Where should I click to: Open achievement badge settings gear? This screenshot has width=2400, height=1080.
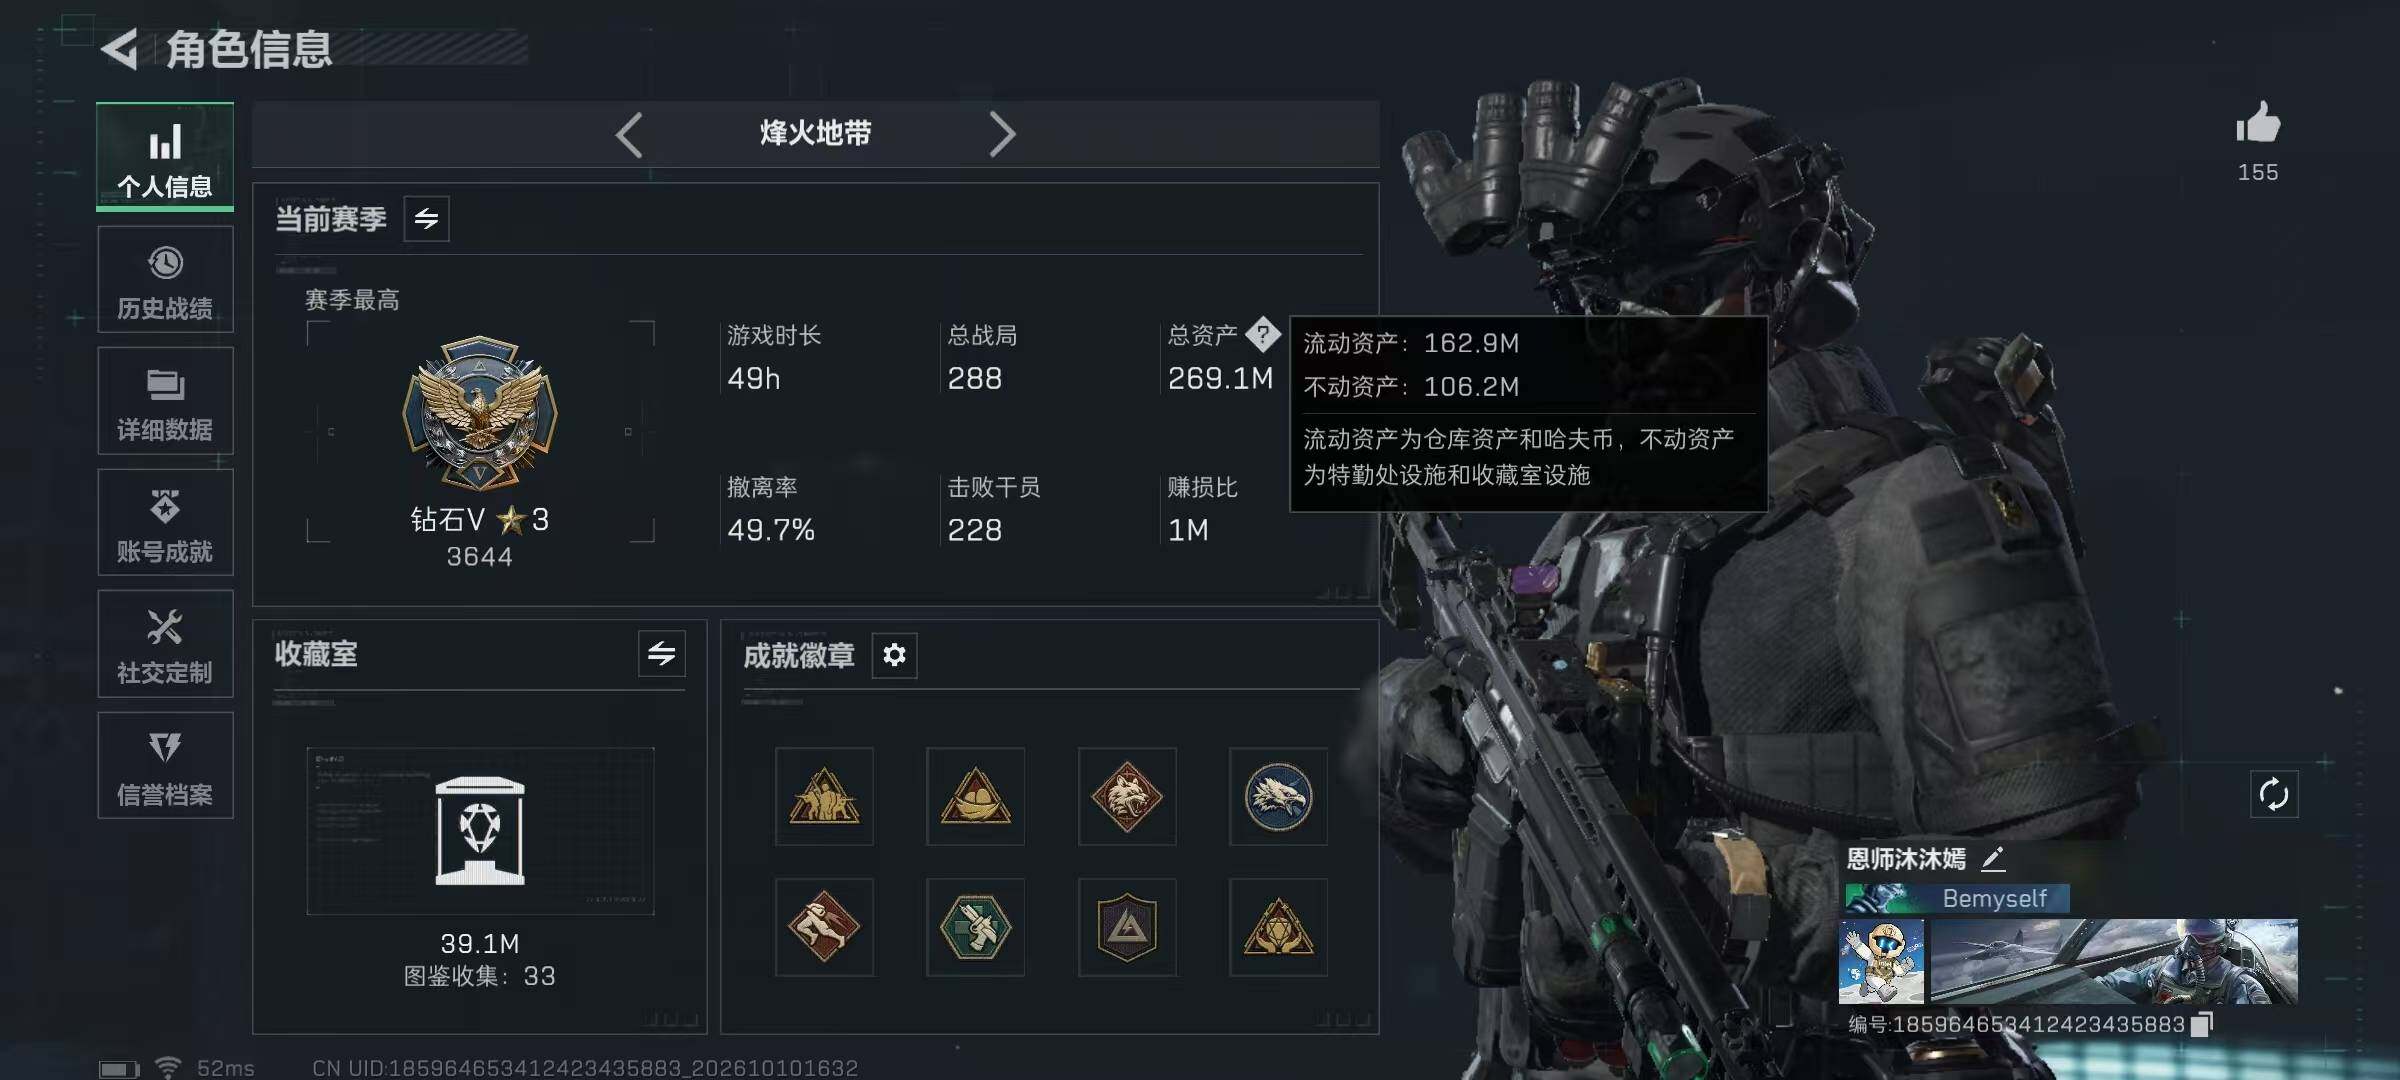(894, 655)
